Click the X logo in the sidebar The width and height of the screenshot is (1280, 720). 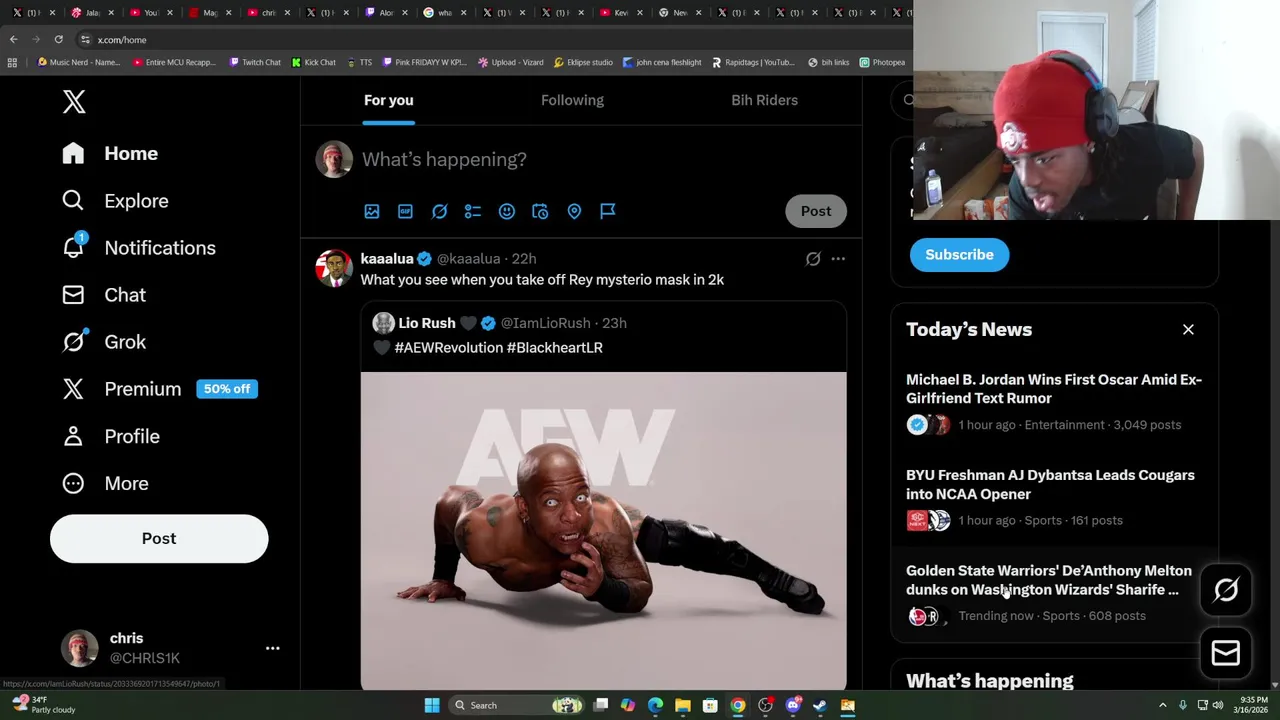[x=74, y=101]
